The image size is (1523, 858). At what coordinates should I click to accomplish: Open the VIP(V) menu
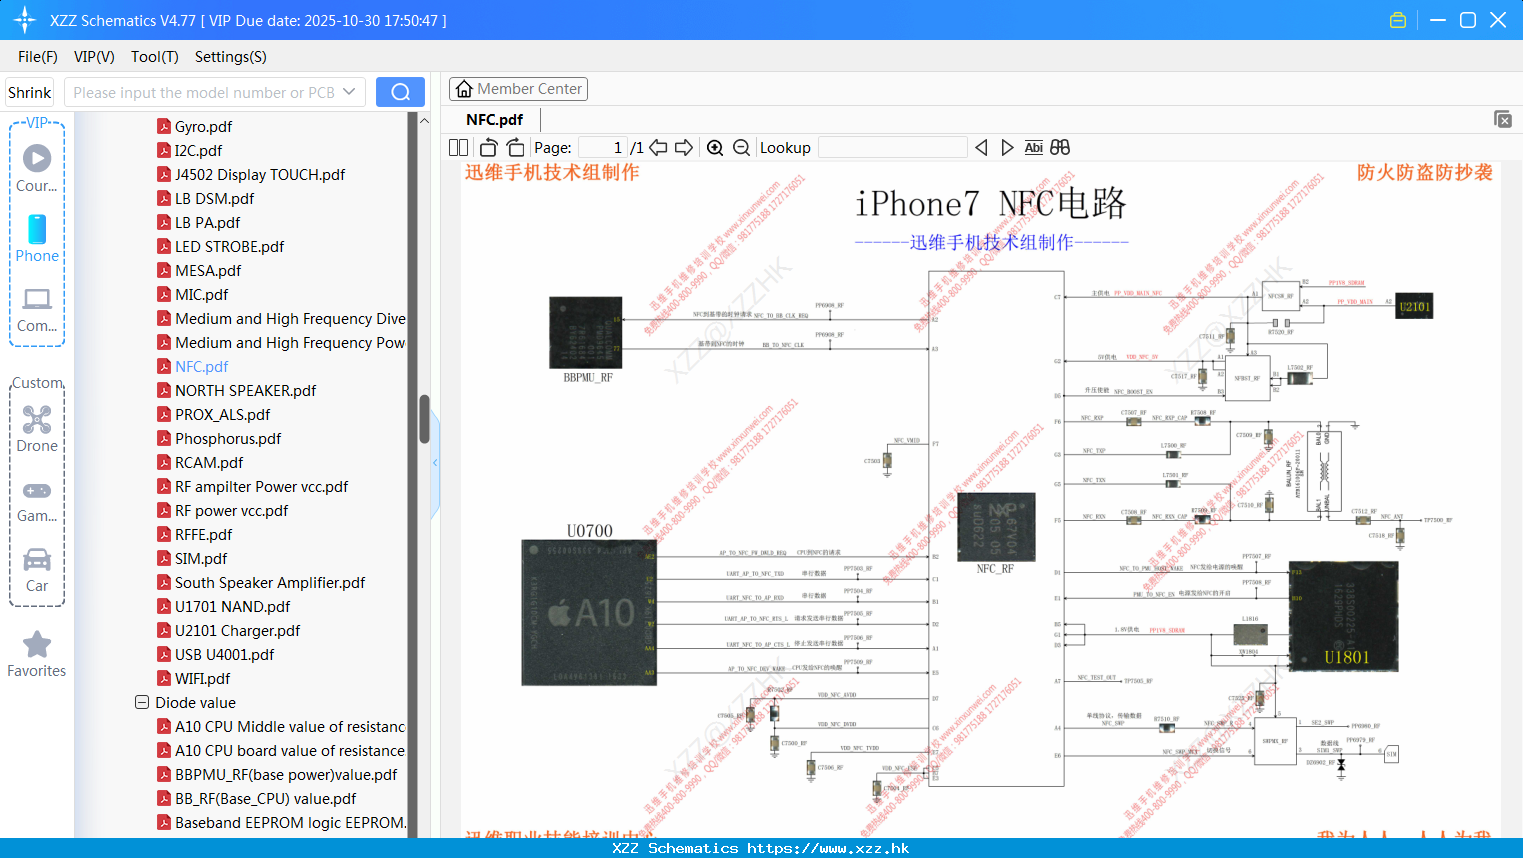[x=94, y=57]
